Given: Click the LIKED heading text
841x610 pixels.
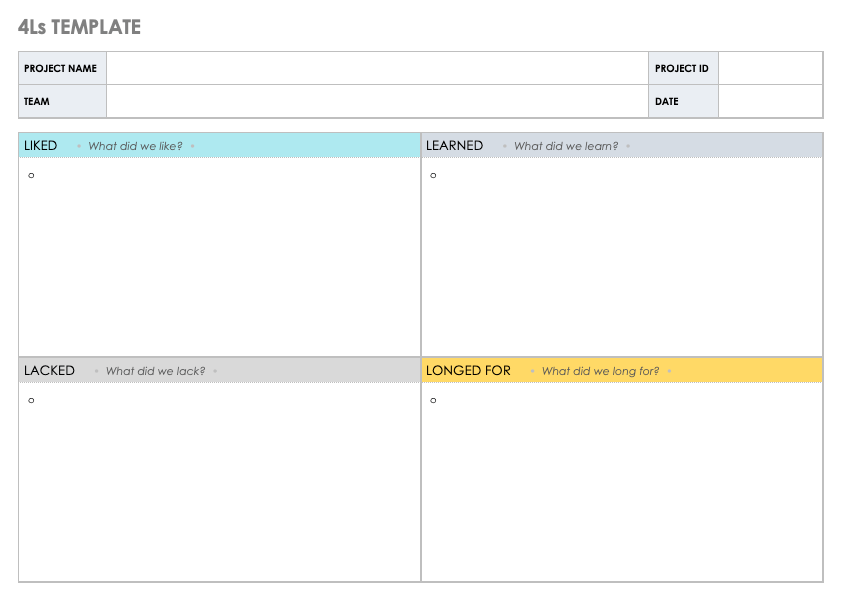Looking at the screenshot, I should (41, 146).
